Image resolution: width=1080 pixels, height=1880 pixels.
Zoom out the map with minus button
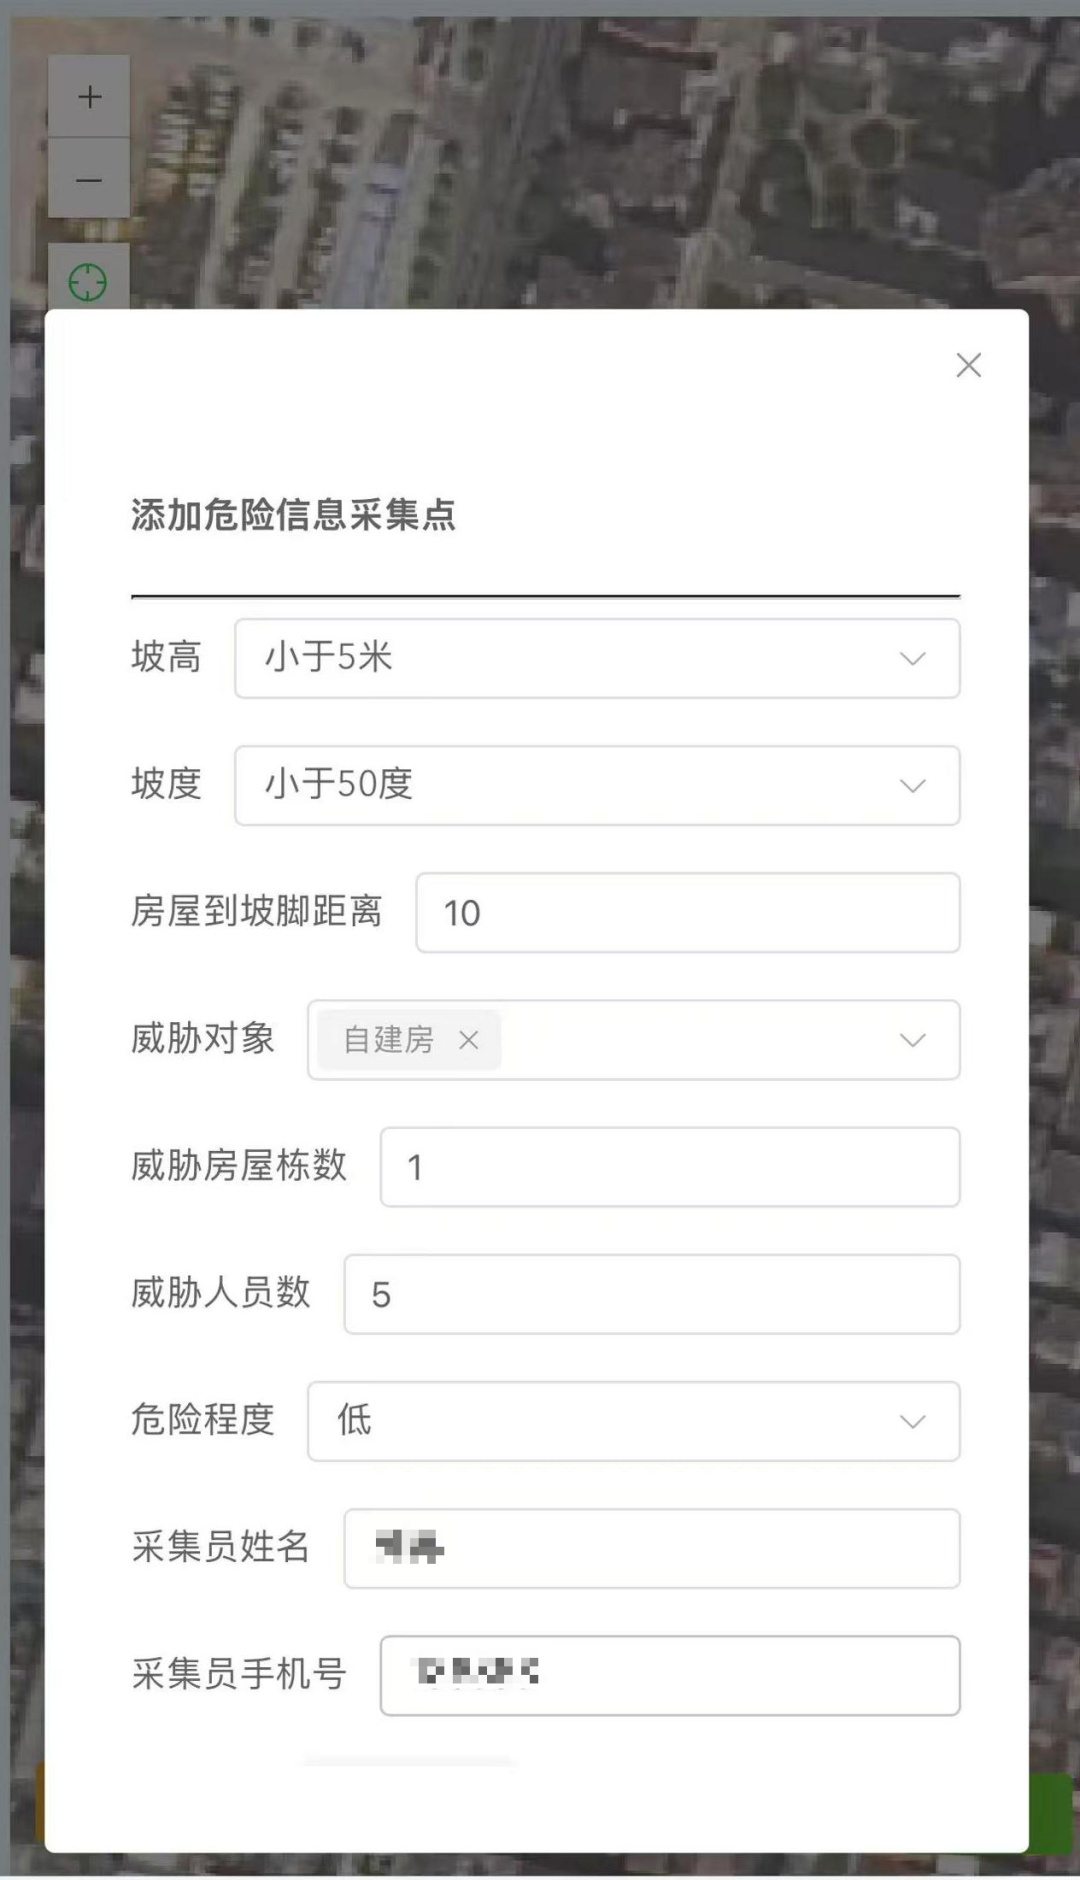coord(89,179)
